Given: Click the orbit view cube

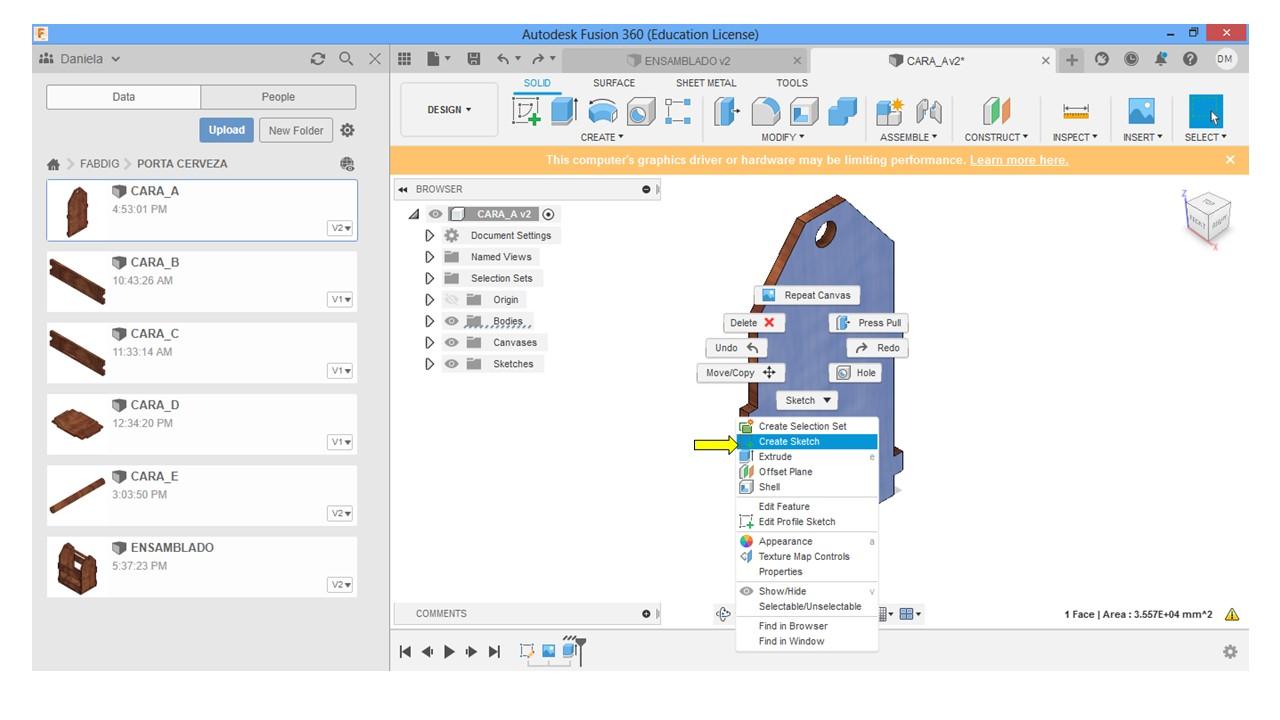Looking at the screenshot, I should [1206, 216].
